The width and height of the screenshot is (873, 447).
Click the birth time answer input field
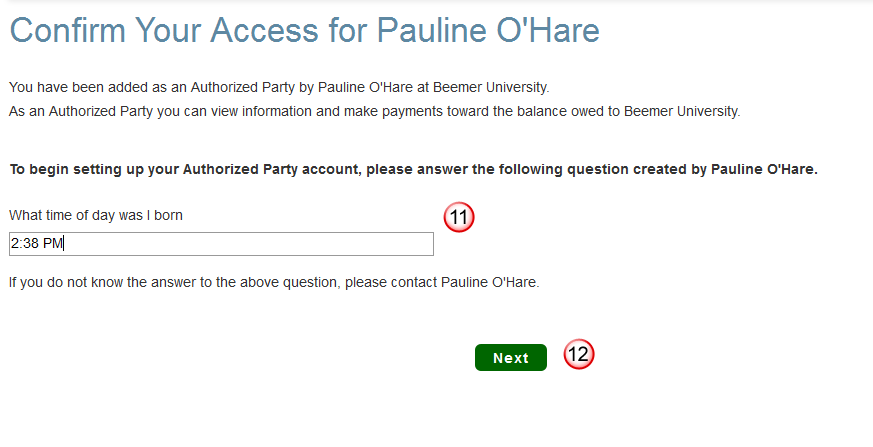click(220, 244)
